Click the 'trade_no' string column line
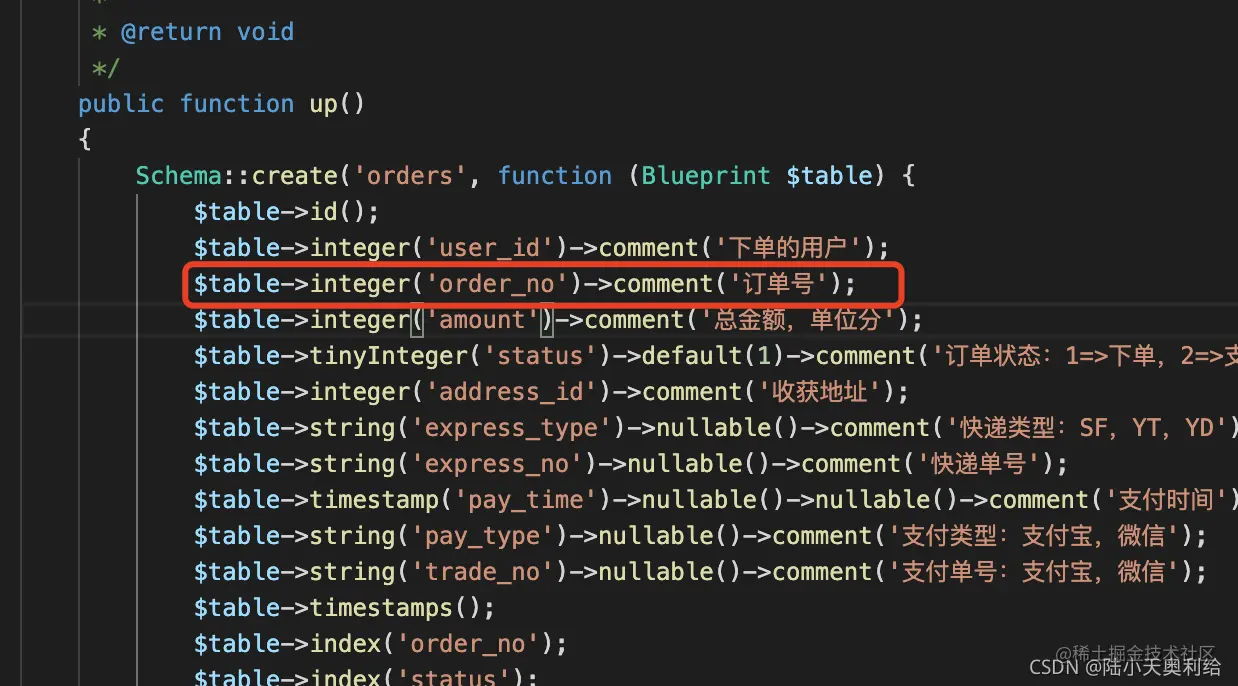The image size is (1238, 686). [x=701, y=572]
